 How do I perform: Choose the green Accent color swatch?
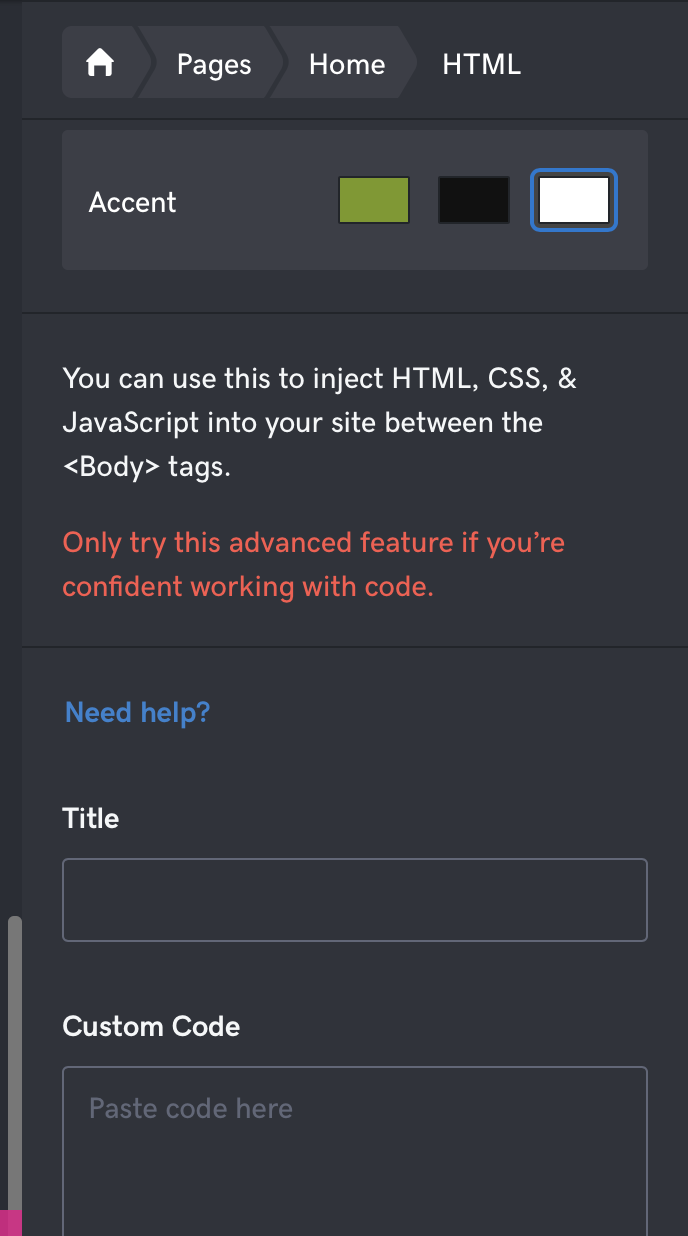(x=374, y=200)
